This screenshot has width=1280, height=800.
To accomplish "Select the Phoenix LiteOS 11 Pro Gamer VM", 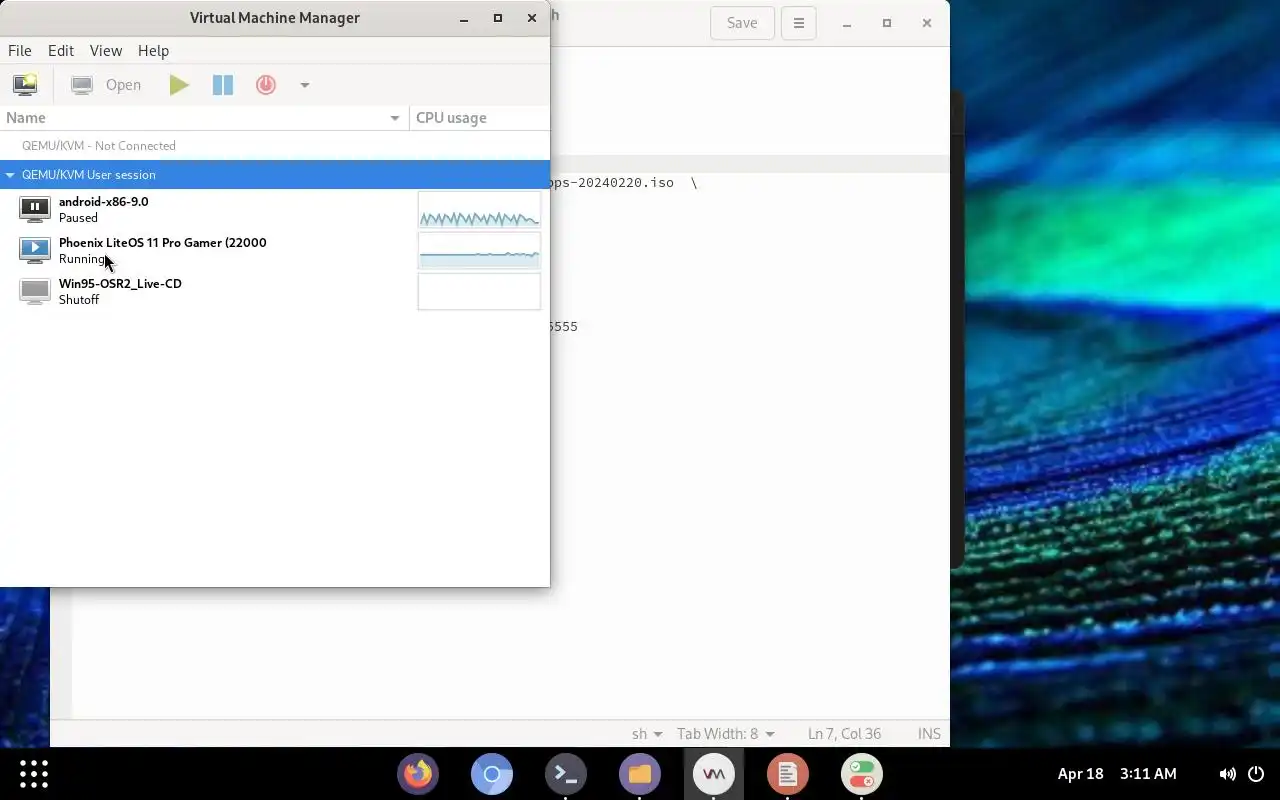I will click(275, 250).
